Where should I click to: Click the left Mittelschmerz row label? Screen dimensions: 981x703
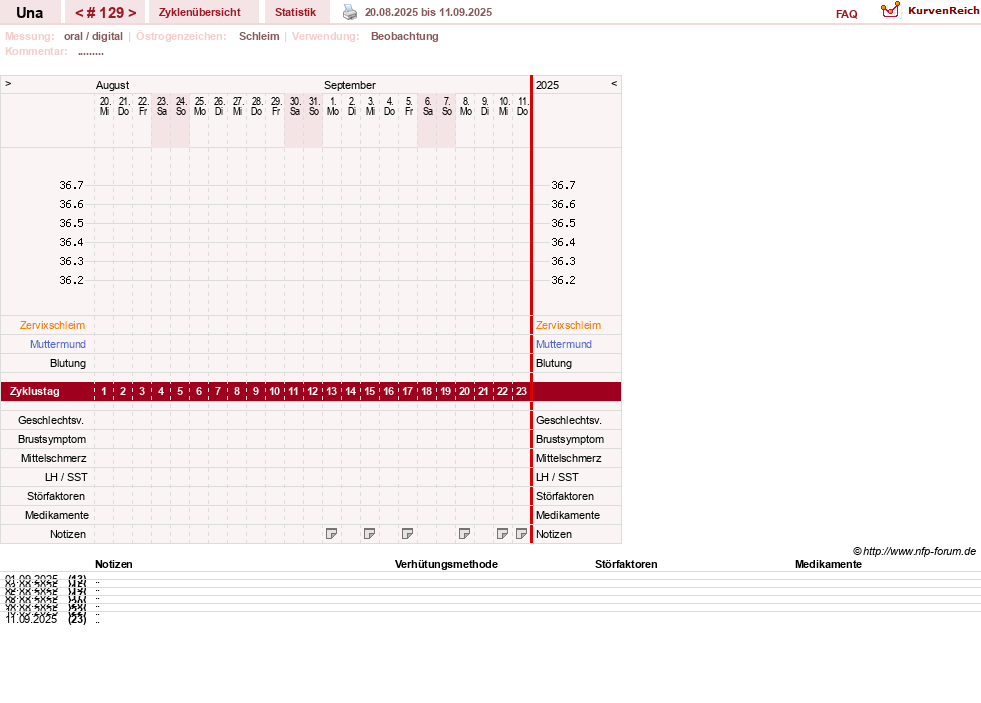pos(54,458)
